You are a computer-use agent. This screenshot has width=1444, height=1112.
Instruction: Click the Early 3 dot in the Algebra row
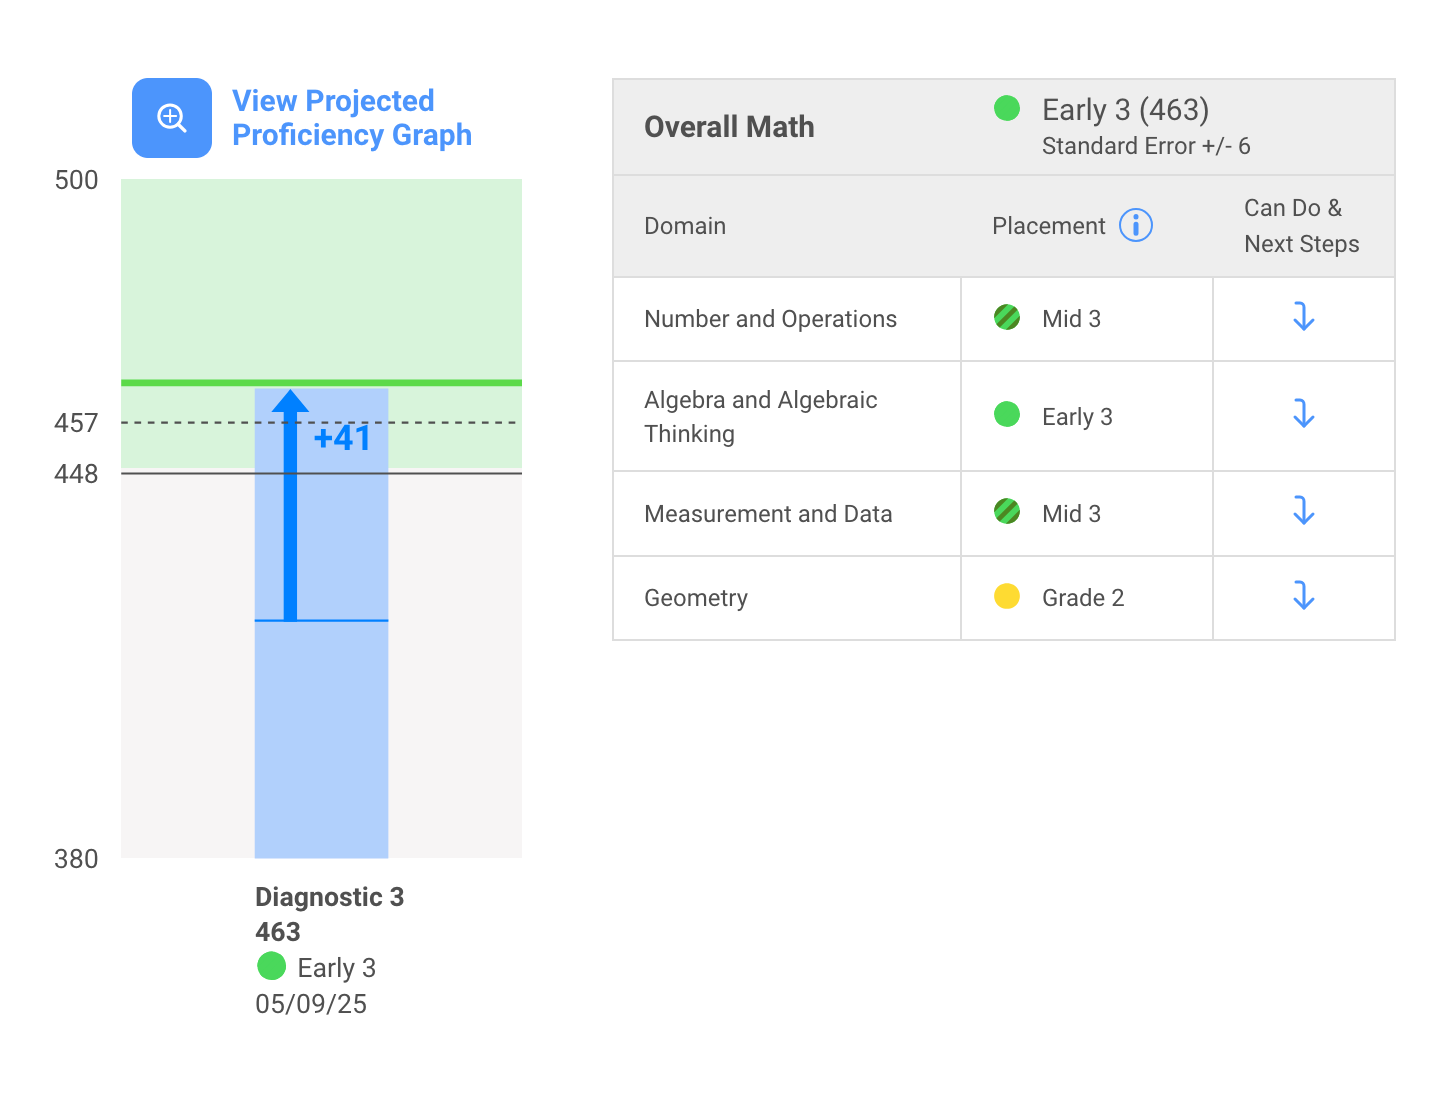tap(1007, 414)
